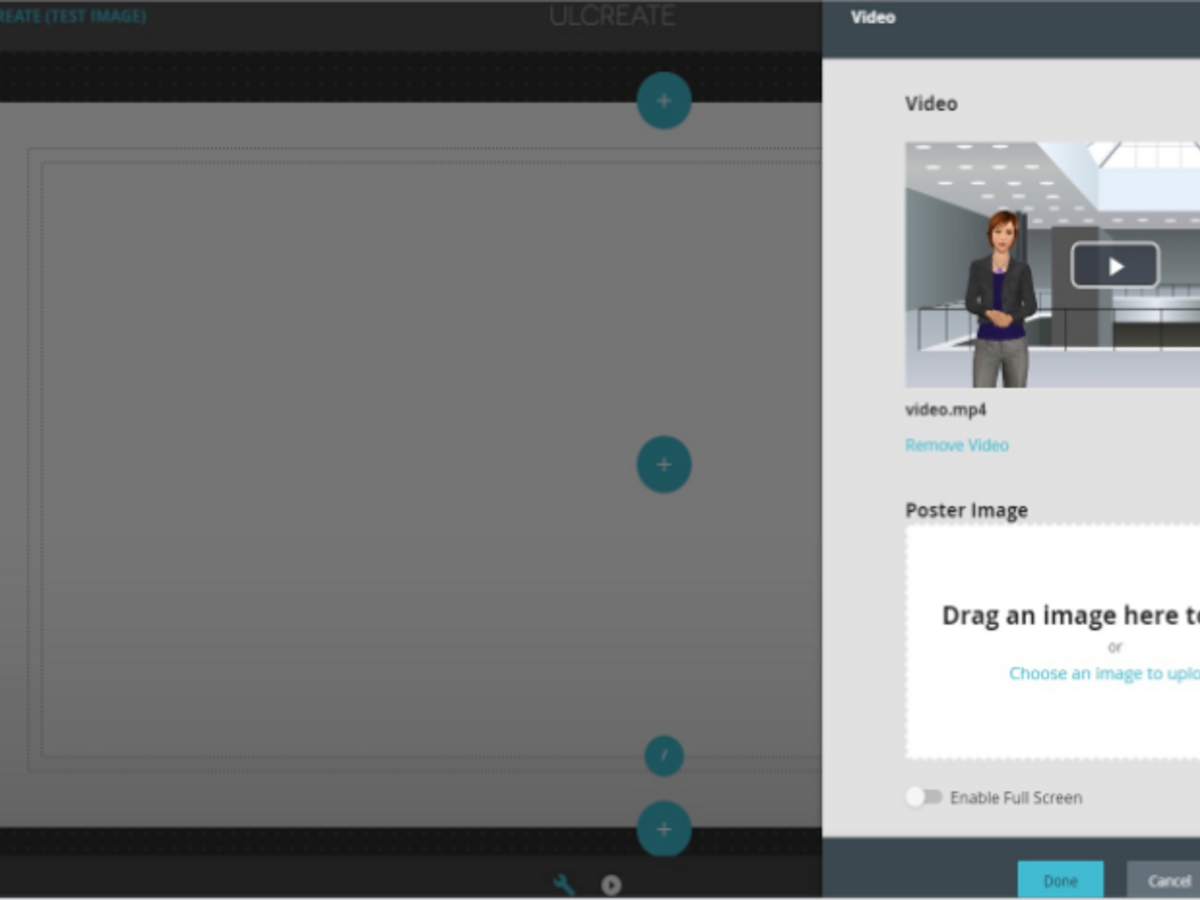The image size is (1200, 900).
Task: Click the middle plus add-content button
Action: pyautogui.click(x=664, y=465)
